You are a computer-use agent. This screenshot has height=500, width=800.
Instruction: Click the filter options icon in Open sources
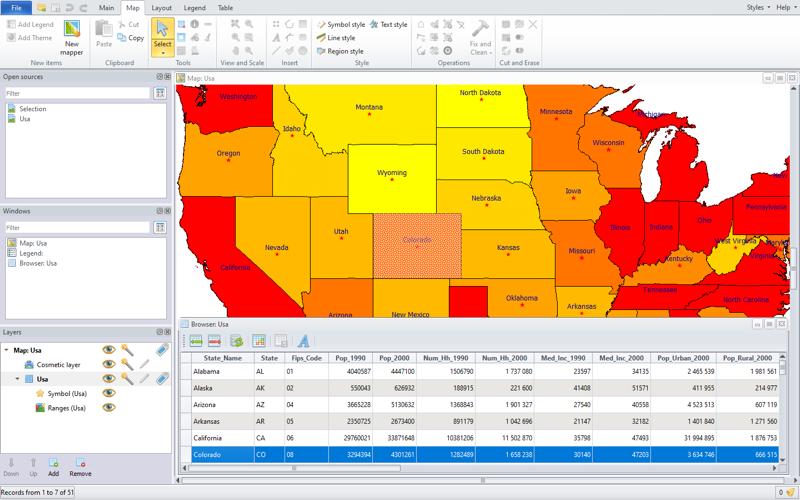point(160,93)
